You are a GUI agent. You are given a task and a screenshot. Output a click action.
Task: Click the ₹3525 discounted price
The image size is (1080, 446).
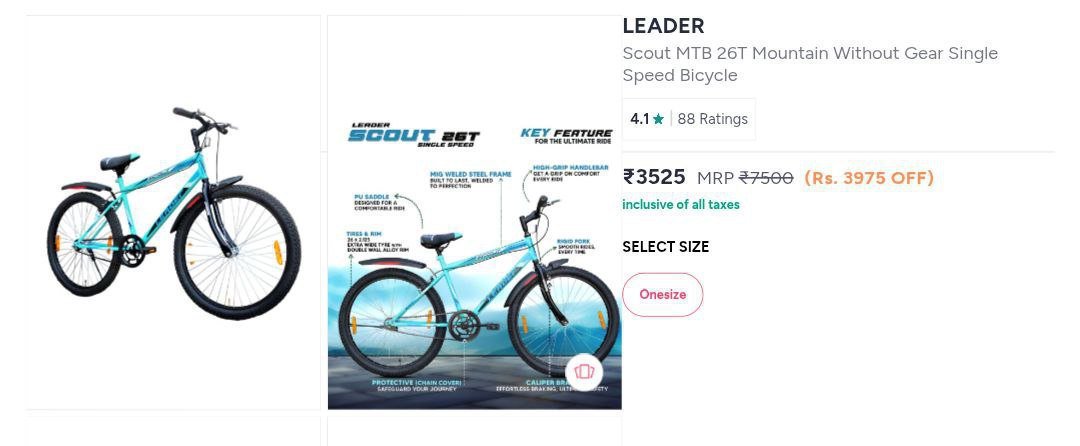[654, 177]
